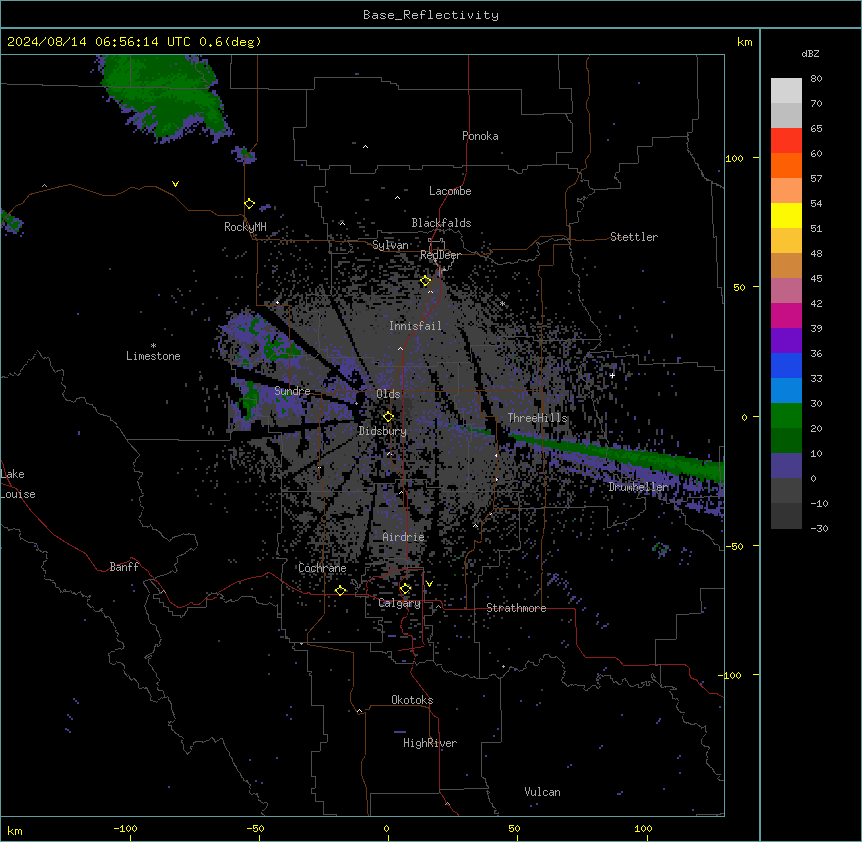Select the Lake Louise label
862x842 pixels.
pyautogui.click(x=18, y=484)
